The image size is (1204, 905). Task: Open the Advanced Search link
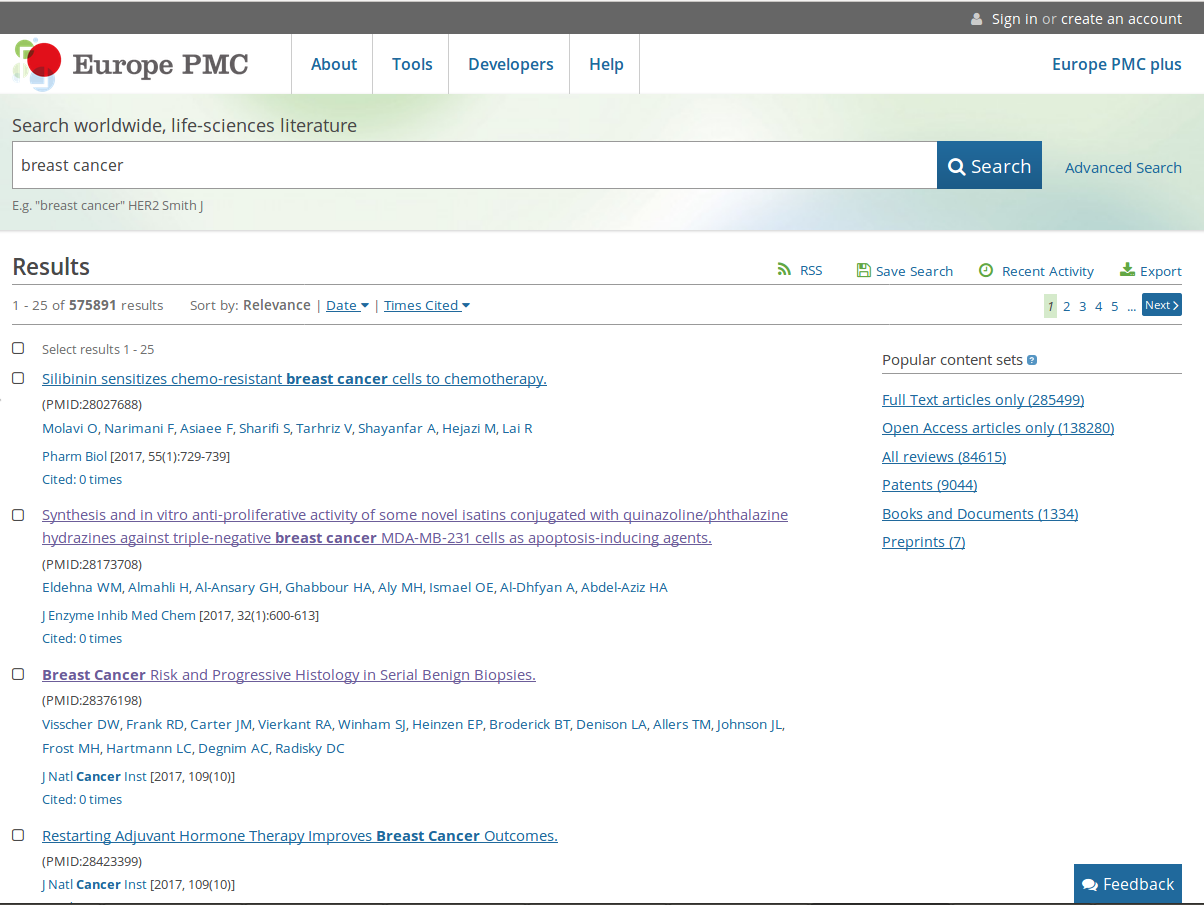pyautogui.click(x=1122, y=167)
